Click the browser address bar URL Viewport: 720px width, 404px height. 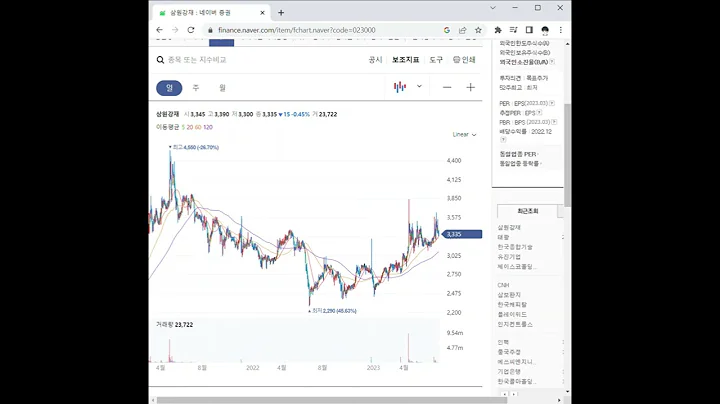(x=297, y=30)
